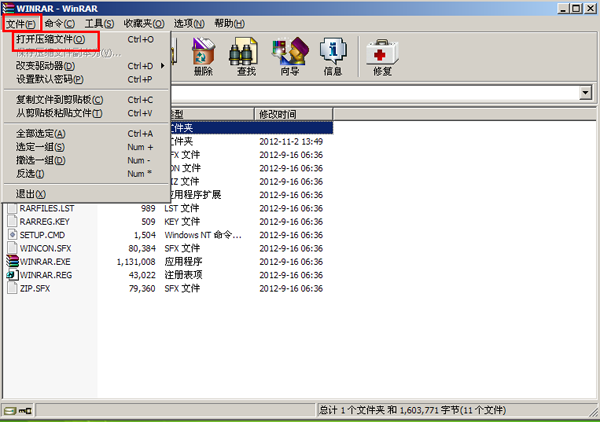Image resolution: width=600 pixels, height=422 pixels.
Task: Click the 修复 (Repair) first-aid icon
Action: click(382, 56)
